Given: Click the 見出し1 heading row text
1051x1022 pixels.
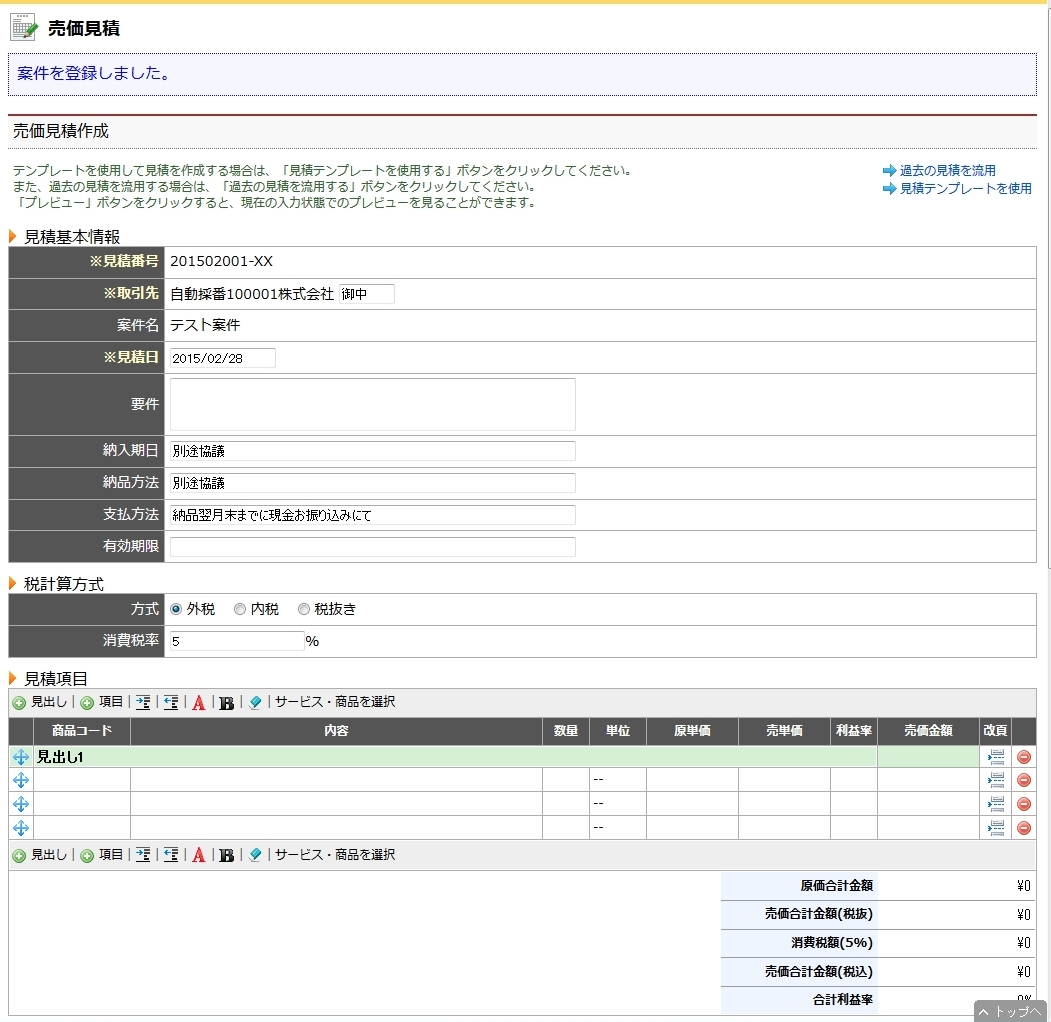Looking at the screenshot, I should [60, 757].
